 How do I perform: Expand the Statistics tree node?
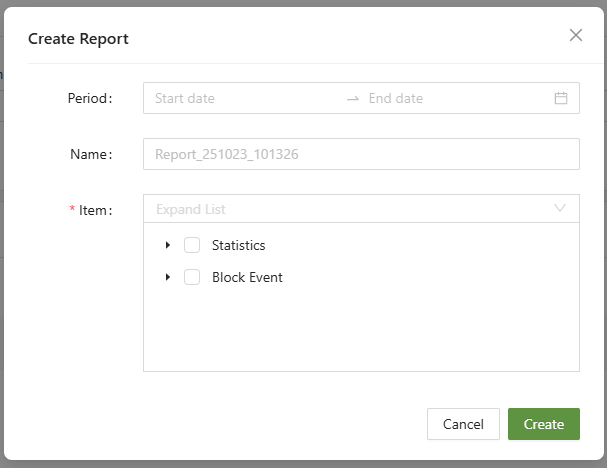point(168,245)
